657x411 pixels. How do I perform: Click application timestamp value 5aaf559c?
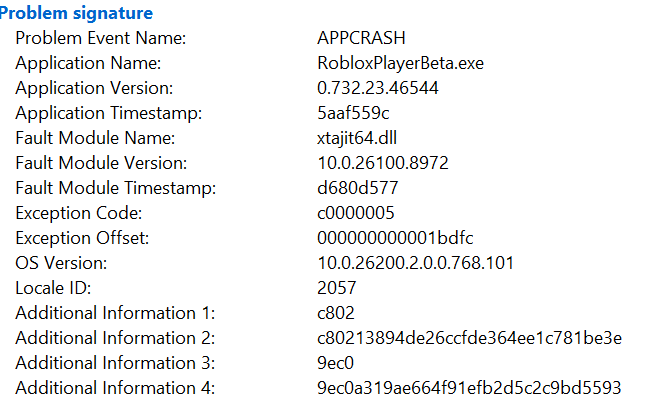click(353, 113)
